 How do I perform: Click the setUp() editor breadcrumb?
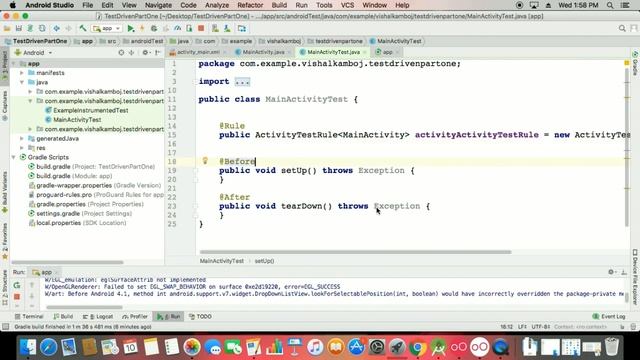coord(264,261)
